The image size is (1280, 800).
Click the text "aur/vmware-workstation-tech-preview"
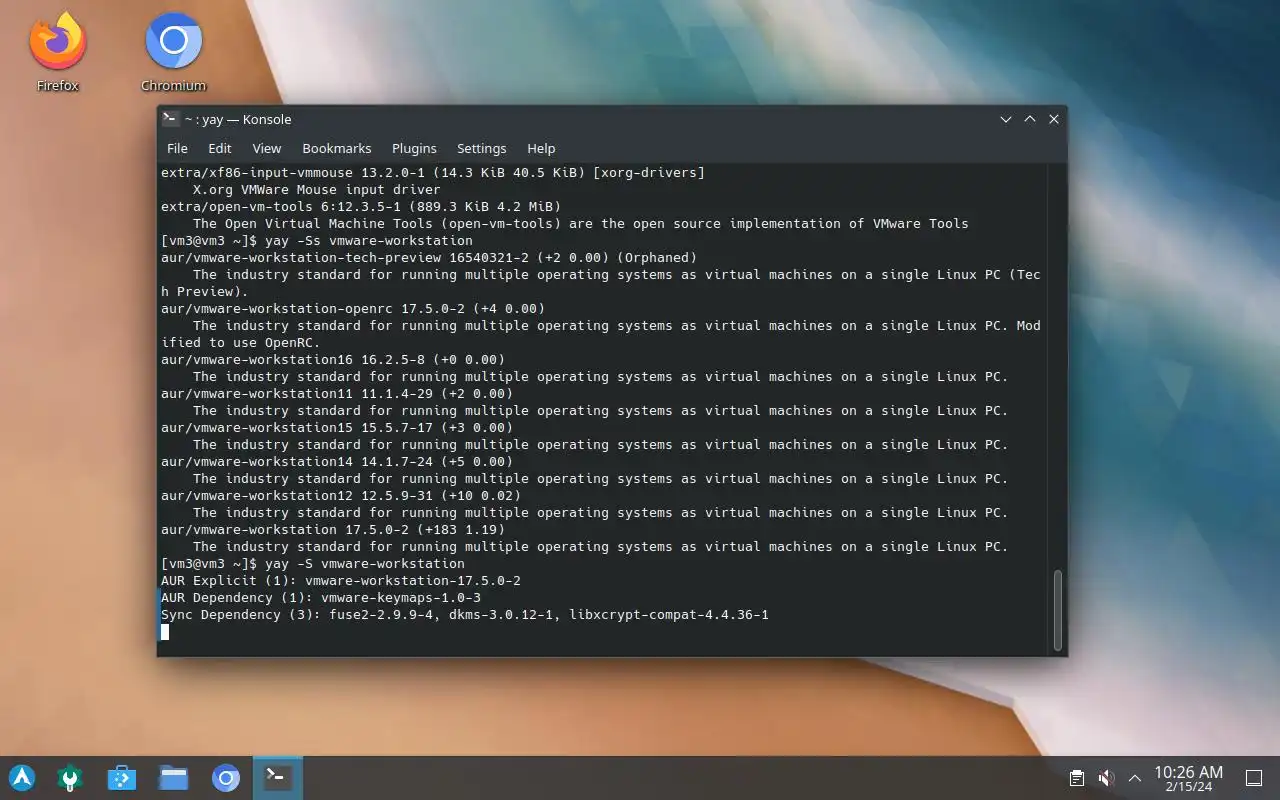tap(301, 257)
